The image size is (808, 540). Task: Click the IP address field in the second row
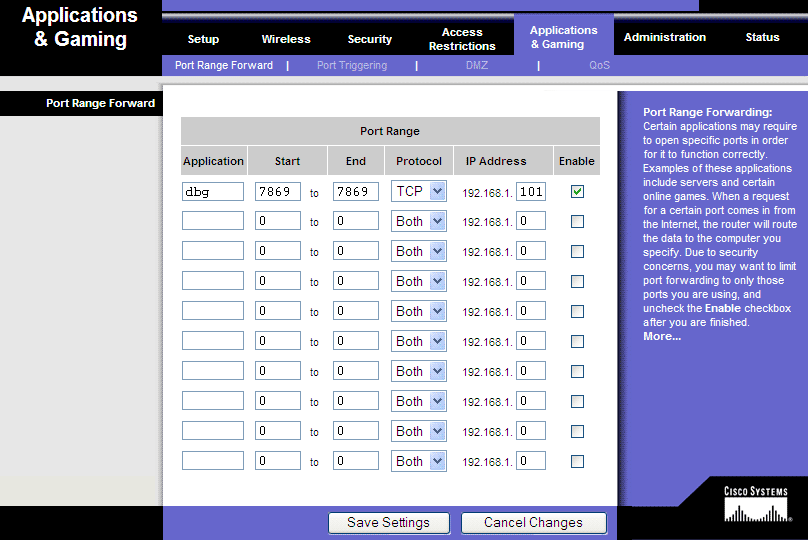click(531, 221)
